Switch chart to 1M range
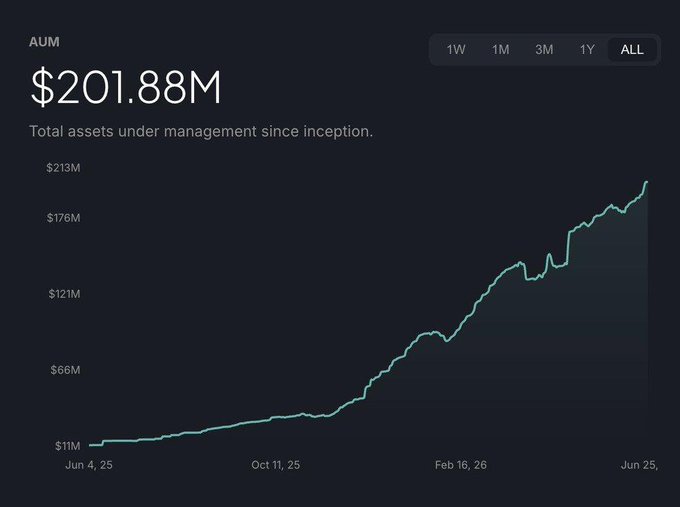This screenshot has height=507, width=680. [500, 49]
